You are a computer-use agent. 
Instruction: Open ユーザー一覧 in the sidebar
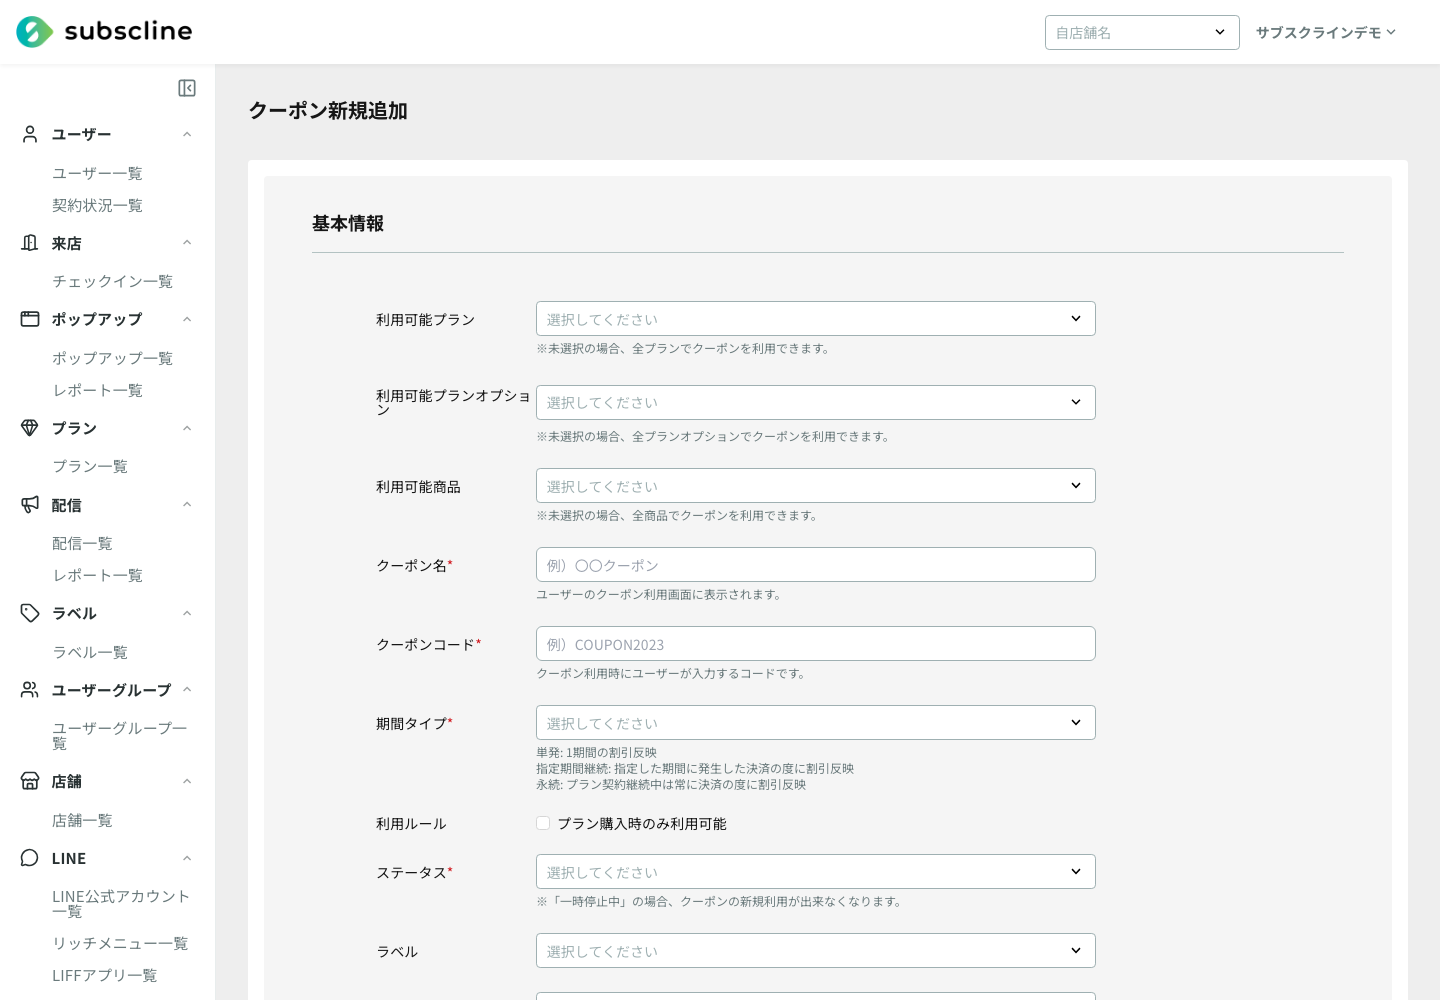pos(97,173)
